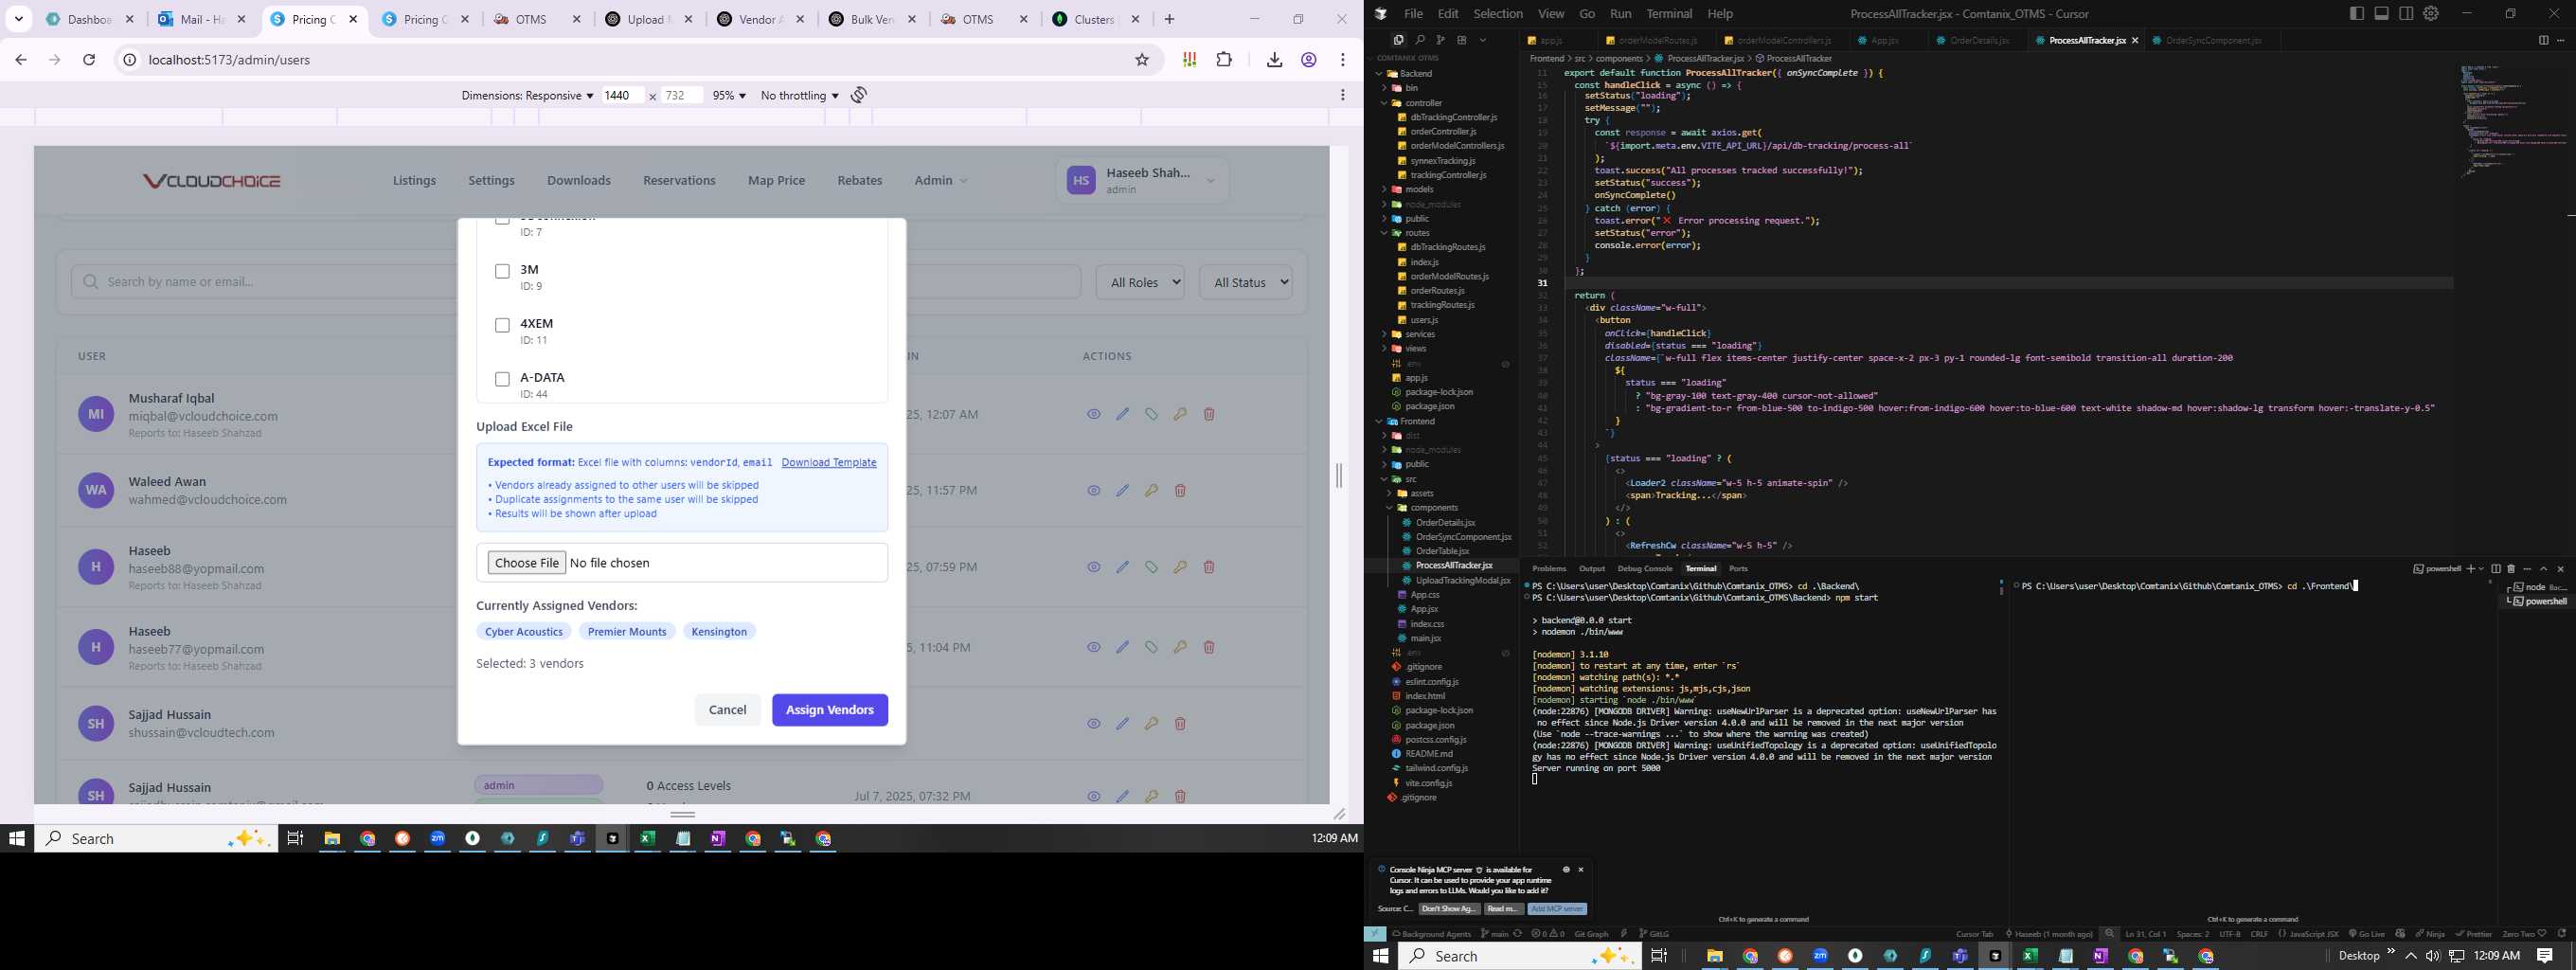The height and width of the screenshot is (970, 2576).
Task: Open the Haseeb Shah admin profile dropdown
Action: click(1142, 180)
